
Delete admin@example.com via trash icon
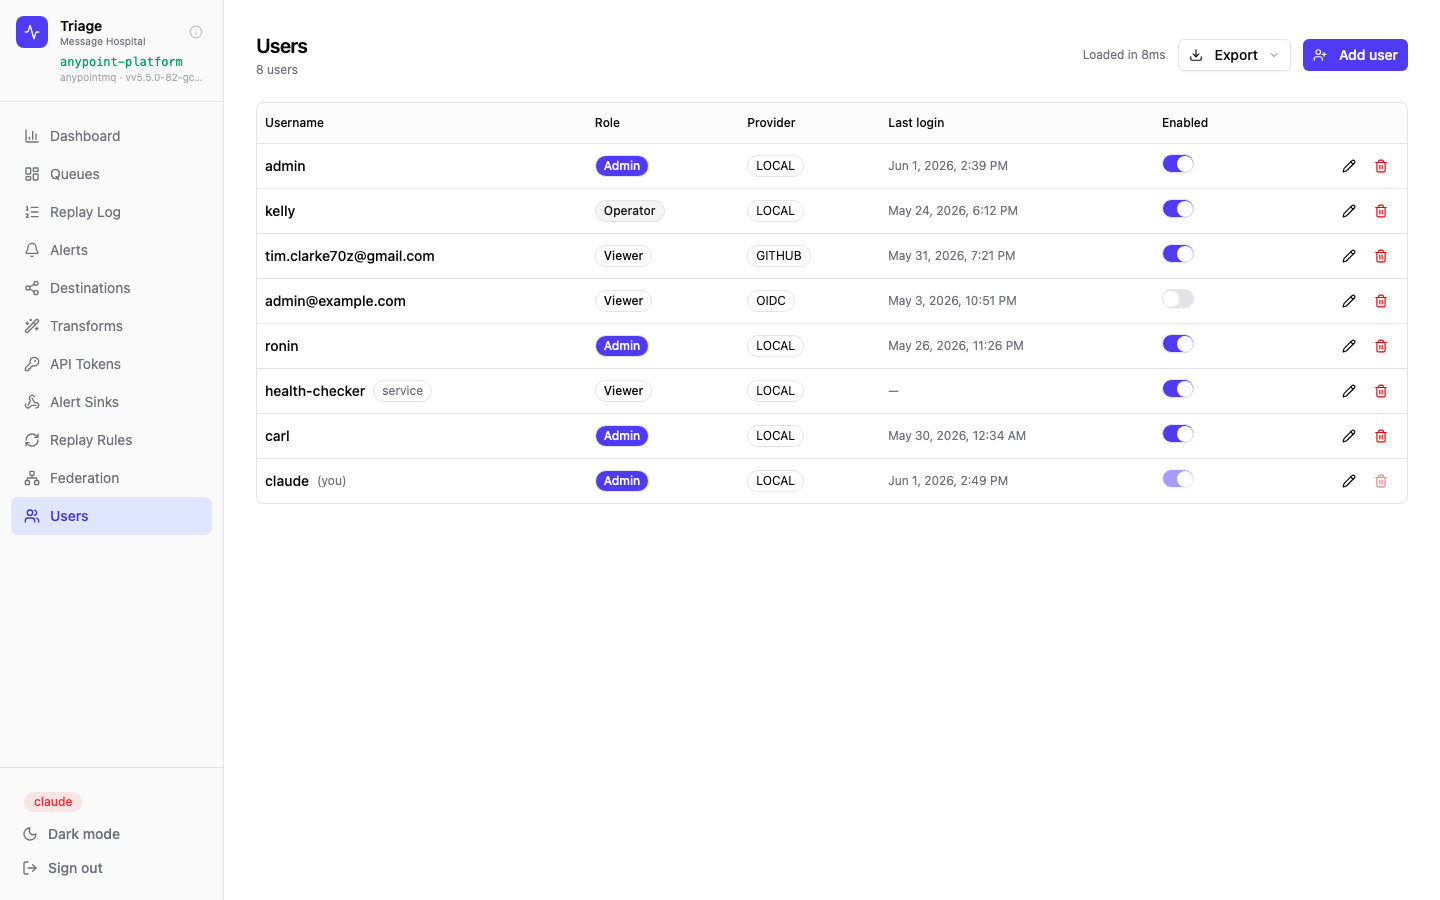(1381, 301)
